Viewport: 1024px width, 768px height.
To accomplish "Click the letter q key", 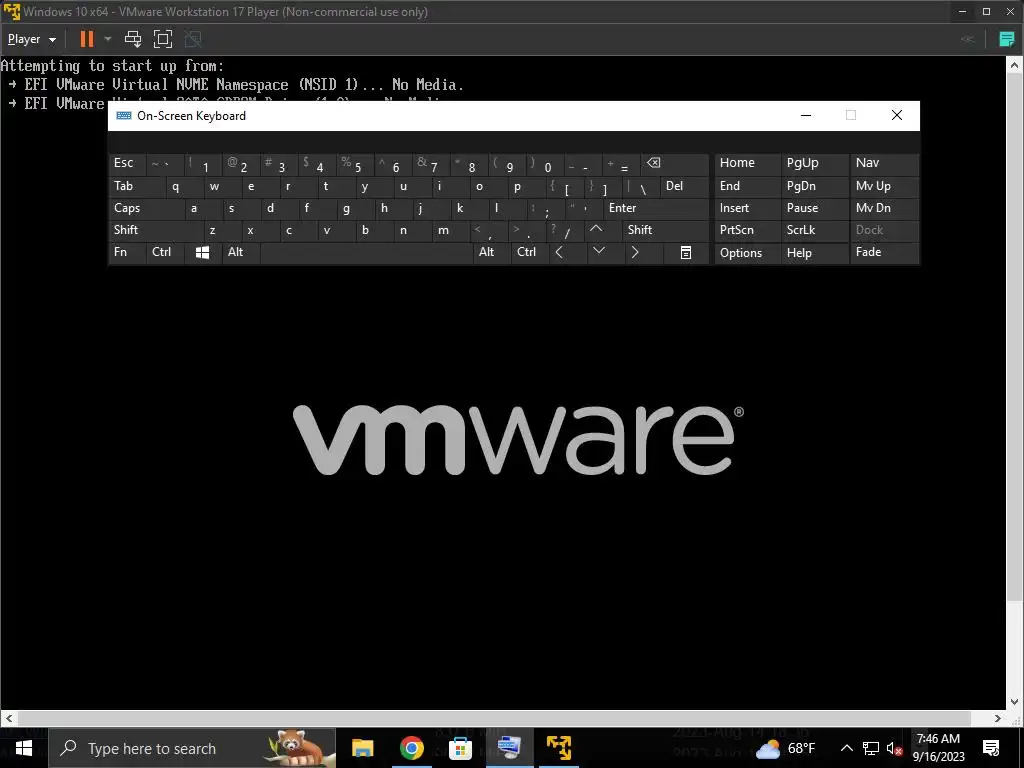I will click(x=184, y=186).
